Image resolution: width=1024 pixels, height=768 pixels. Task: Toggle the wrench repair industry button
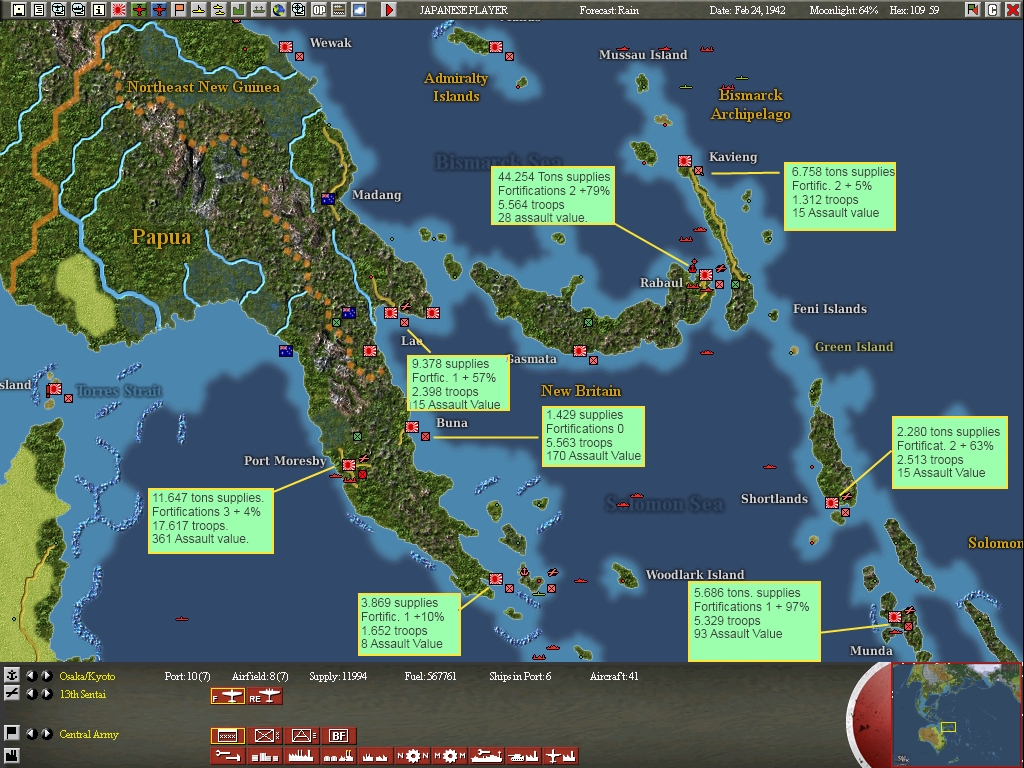(x=228, y=756)
